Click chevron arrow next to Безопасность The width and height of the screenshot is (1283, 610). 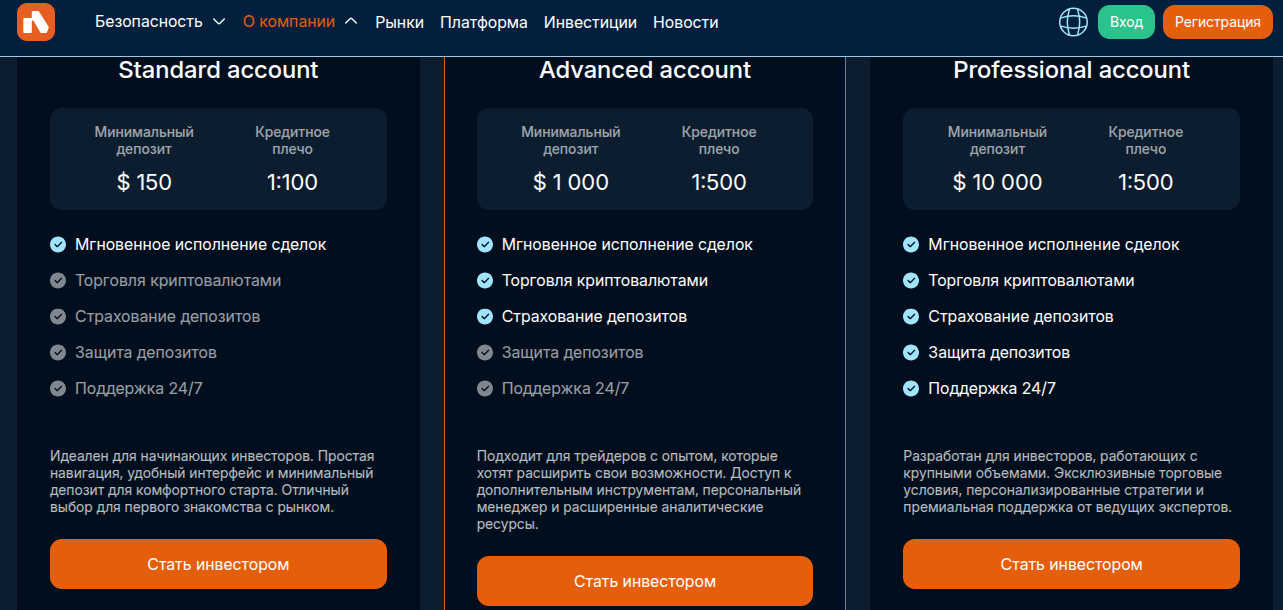pyautogui.click(x=220, y=22)
